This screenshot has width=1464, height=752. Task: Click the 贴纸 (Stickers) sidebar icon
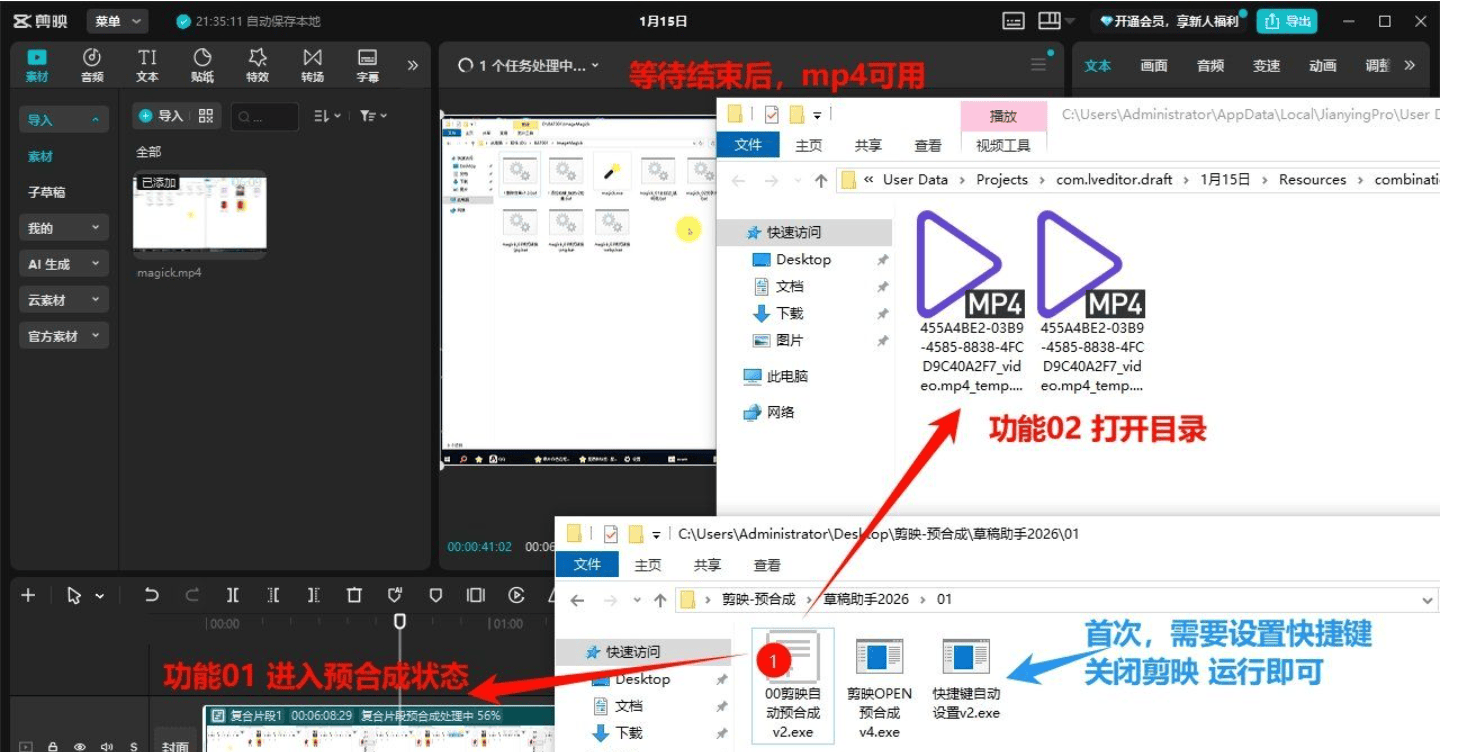coord(203,62)
